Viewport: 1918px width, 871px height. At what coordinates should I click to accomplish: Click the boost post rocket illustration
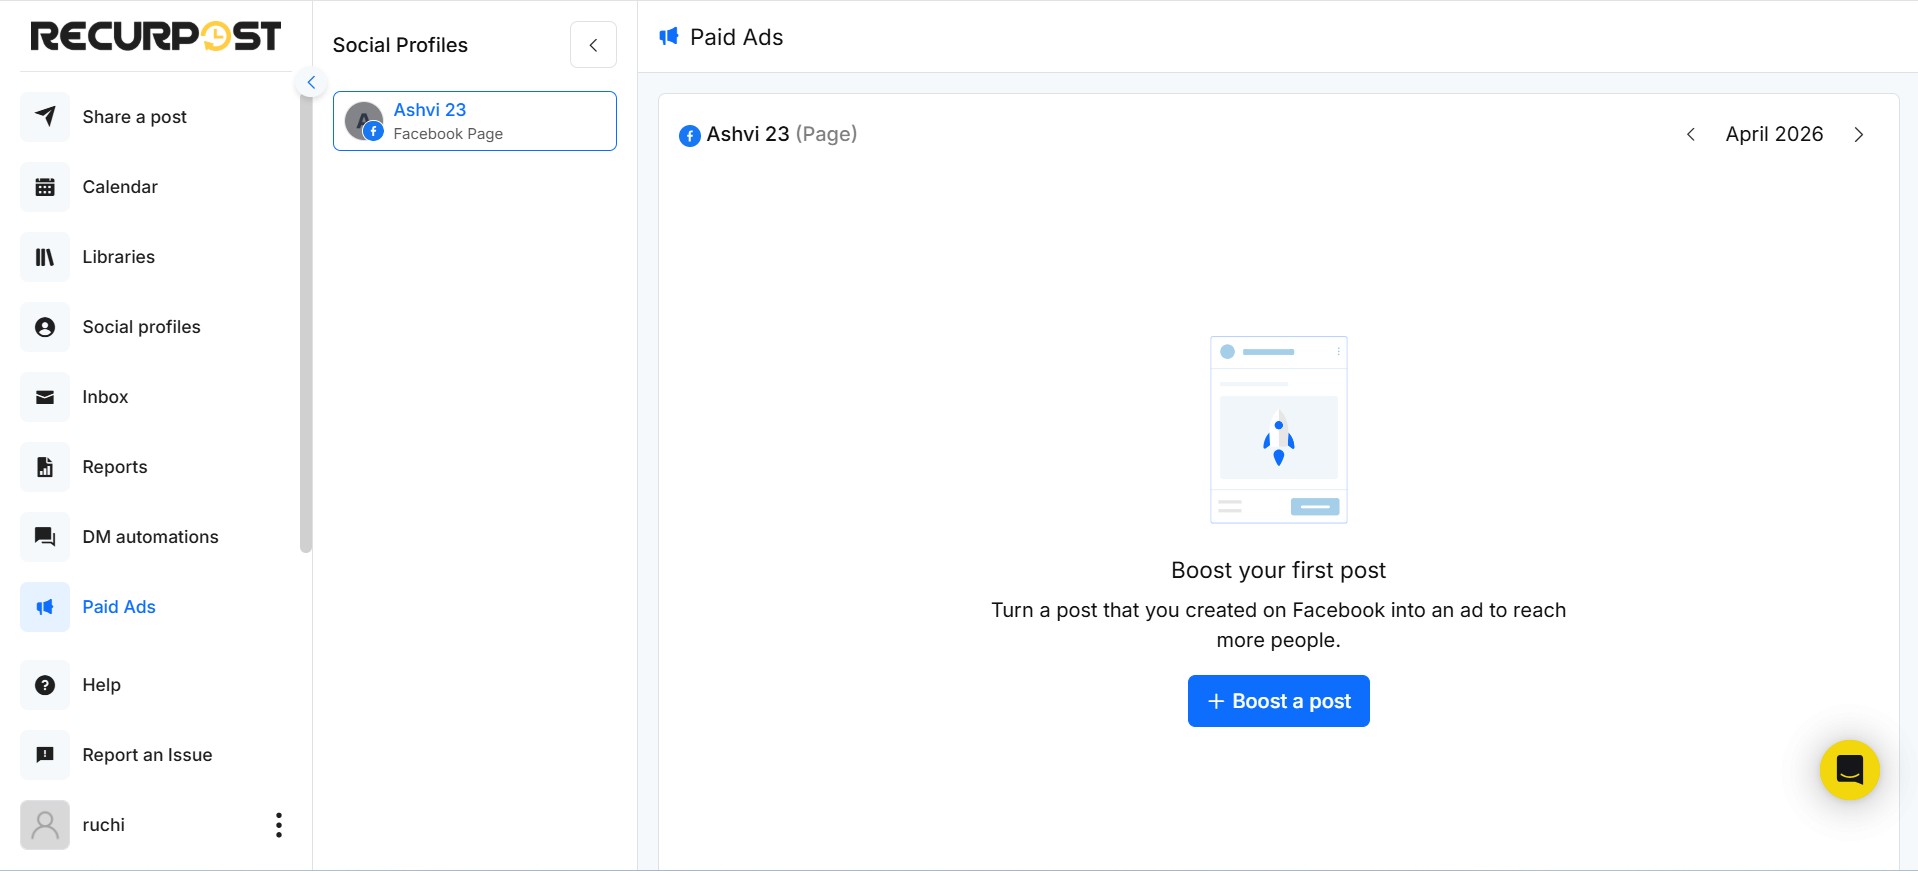[1279, 430]
